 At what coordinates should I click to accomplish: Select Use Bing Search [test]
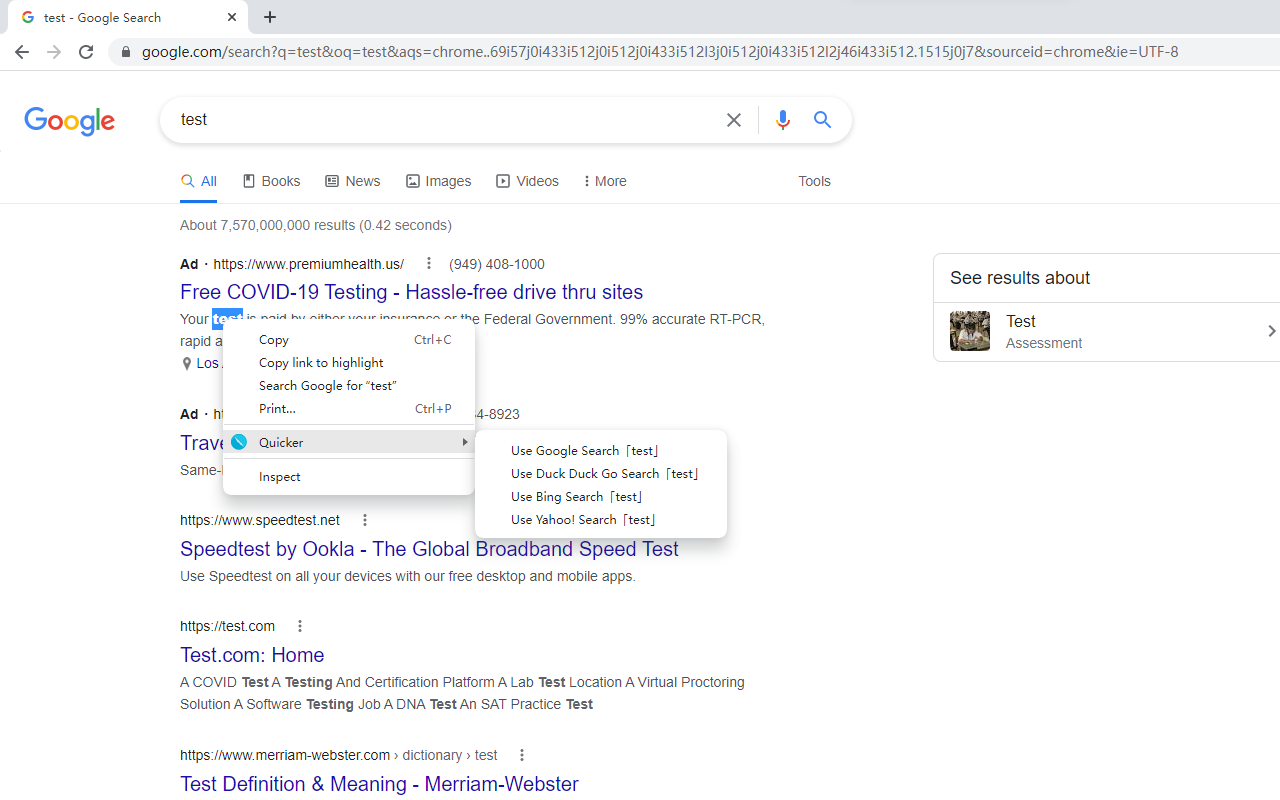pyautogui.click(x=601, y=497)
